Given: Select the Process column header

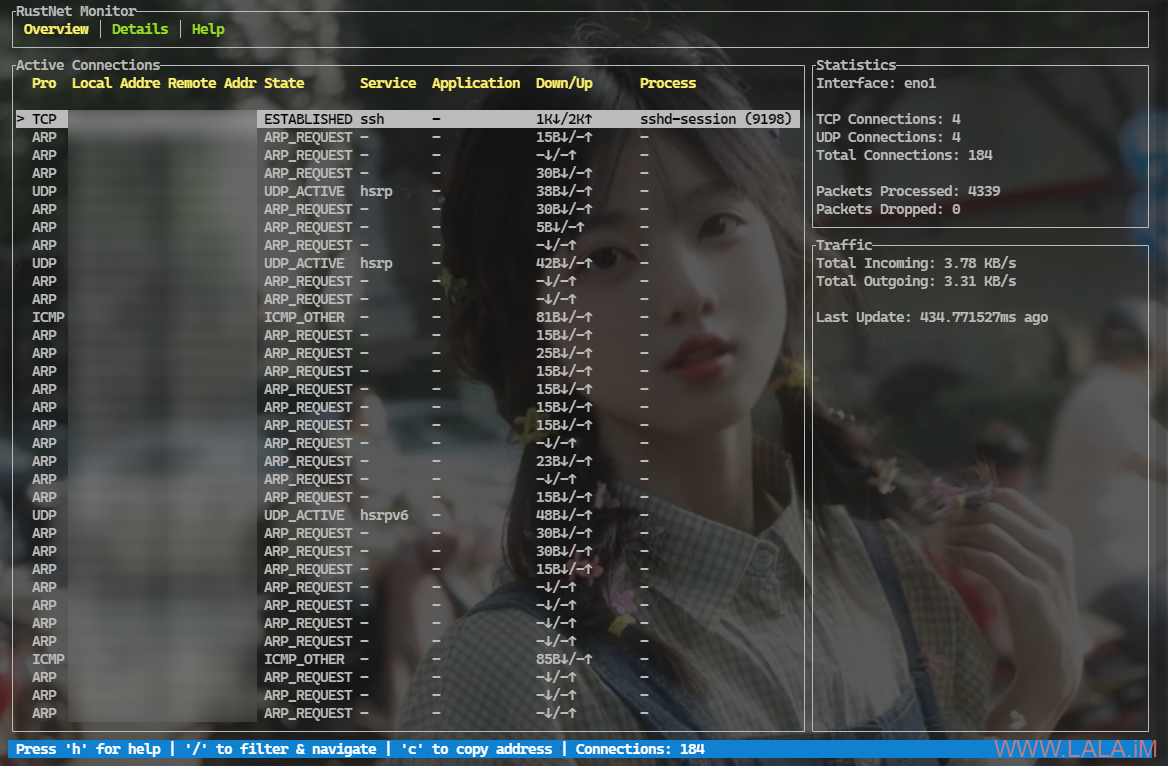Looking at the screenshot, I should (667, 83).
